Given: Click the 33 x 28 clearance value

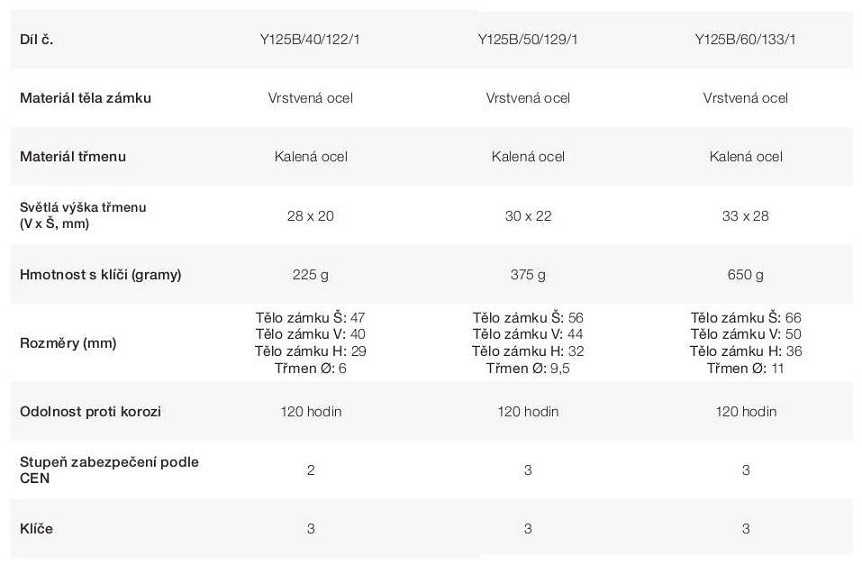Looking at the screenshot, I should point(745,216).
